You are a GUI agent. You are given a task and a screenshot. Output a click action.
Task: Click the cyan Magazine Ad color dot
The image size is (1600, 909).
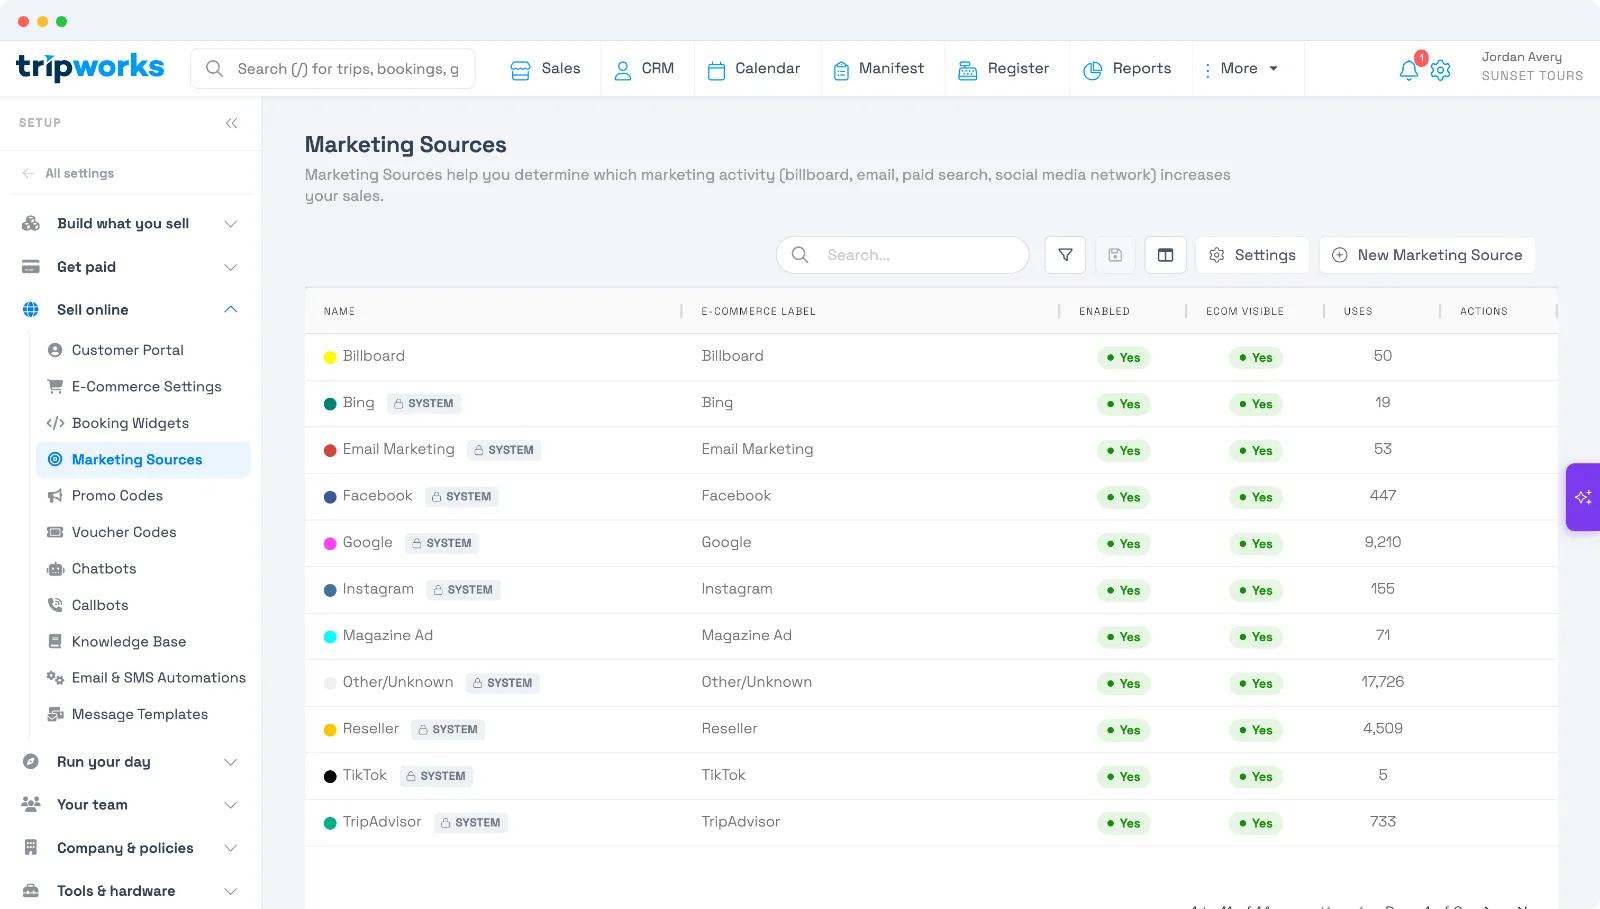coord(330,637)
